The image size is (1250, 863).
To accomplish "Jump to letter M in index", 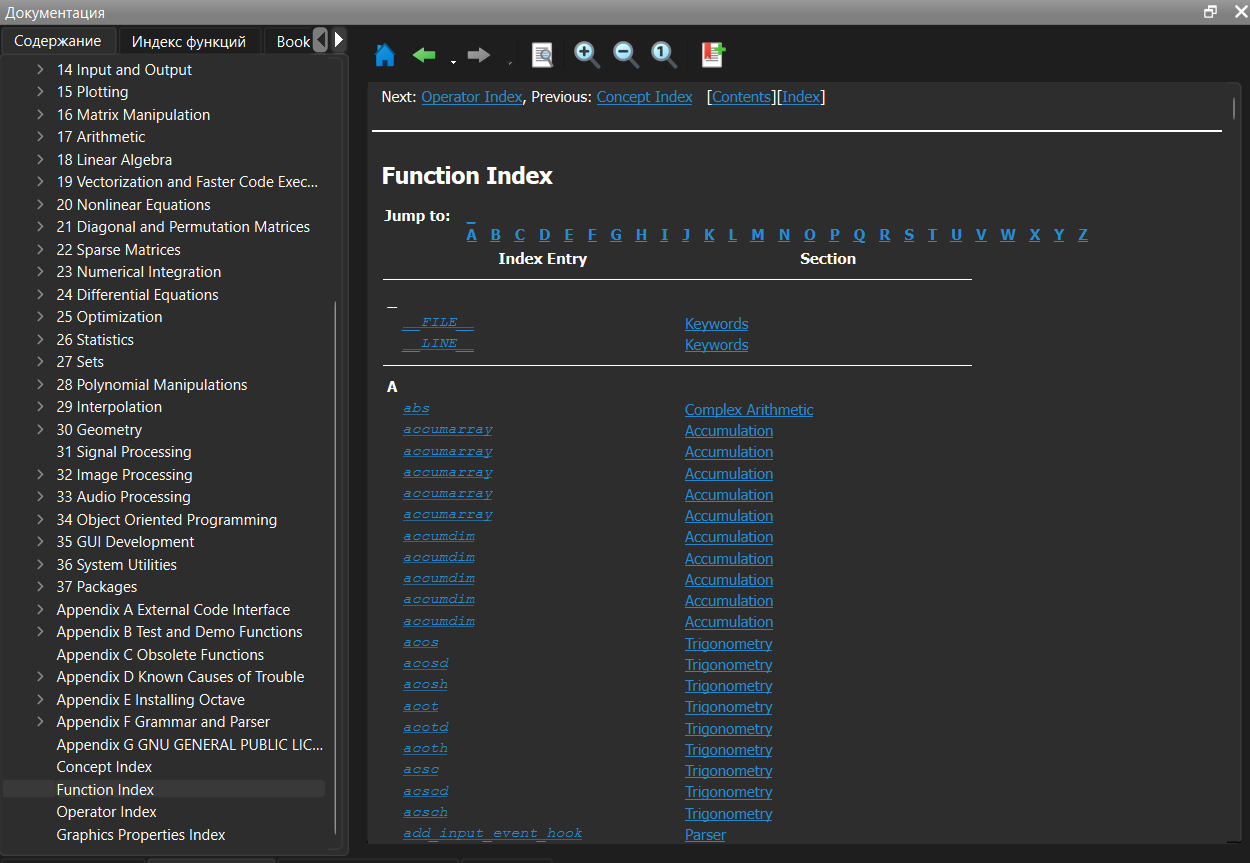I will (x=757, y=235).
